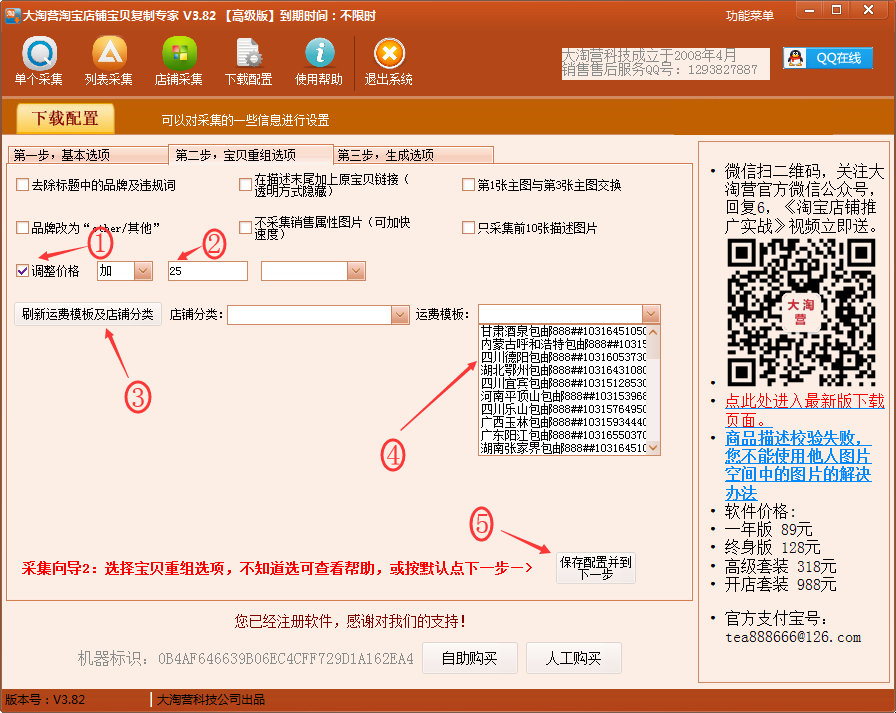896x713 pixels.
Task: Click the freight list scrollbar up arrow
Action: 653,331
